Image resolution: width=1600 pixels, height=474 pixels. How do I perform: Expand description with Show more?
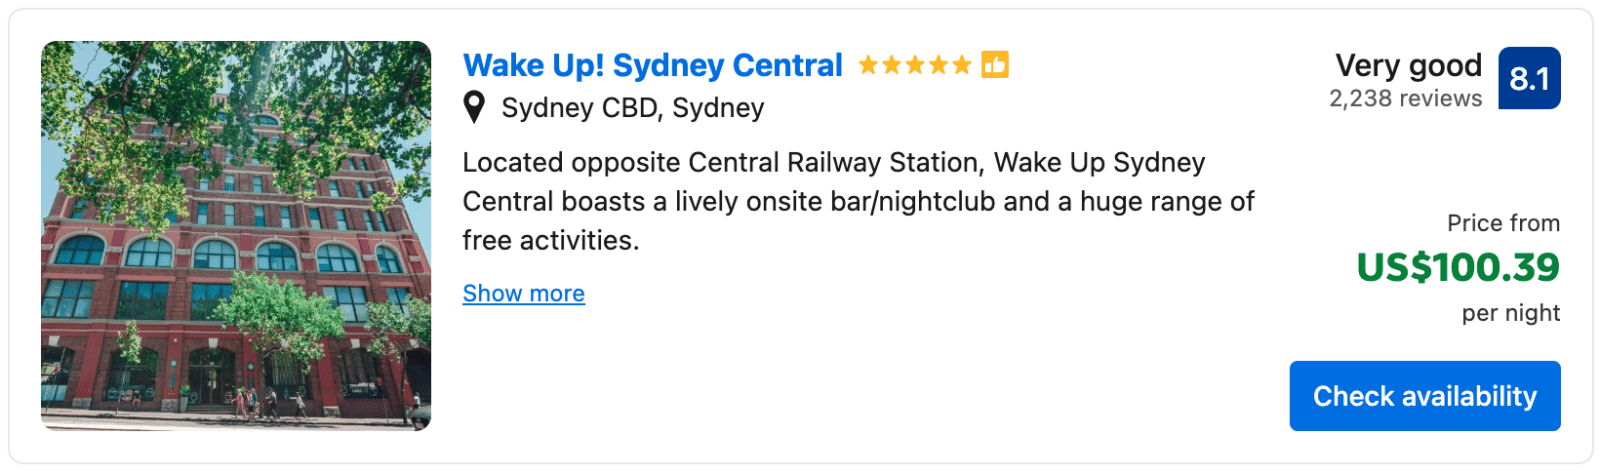coord(524,293)
